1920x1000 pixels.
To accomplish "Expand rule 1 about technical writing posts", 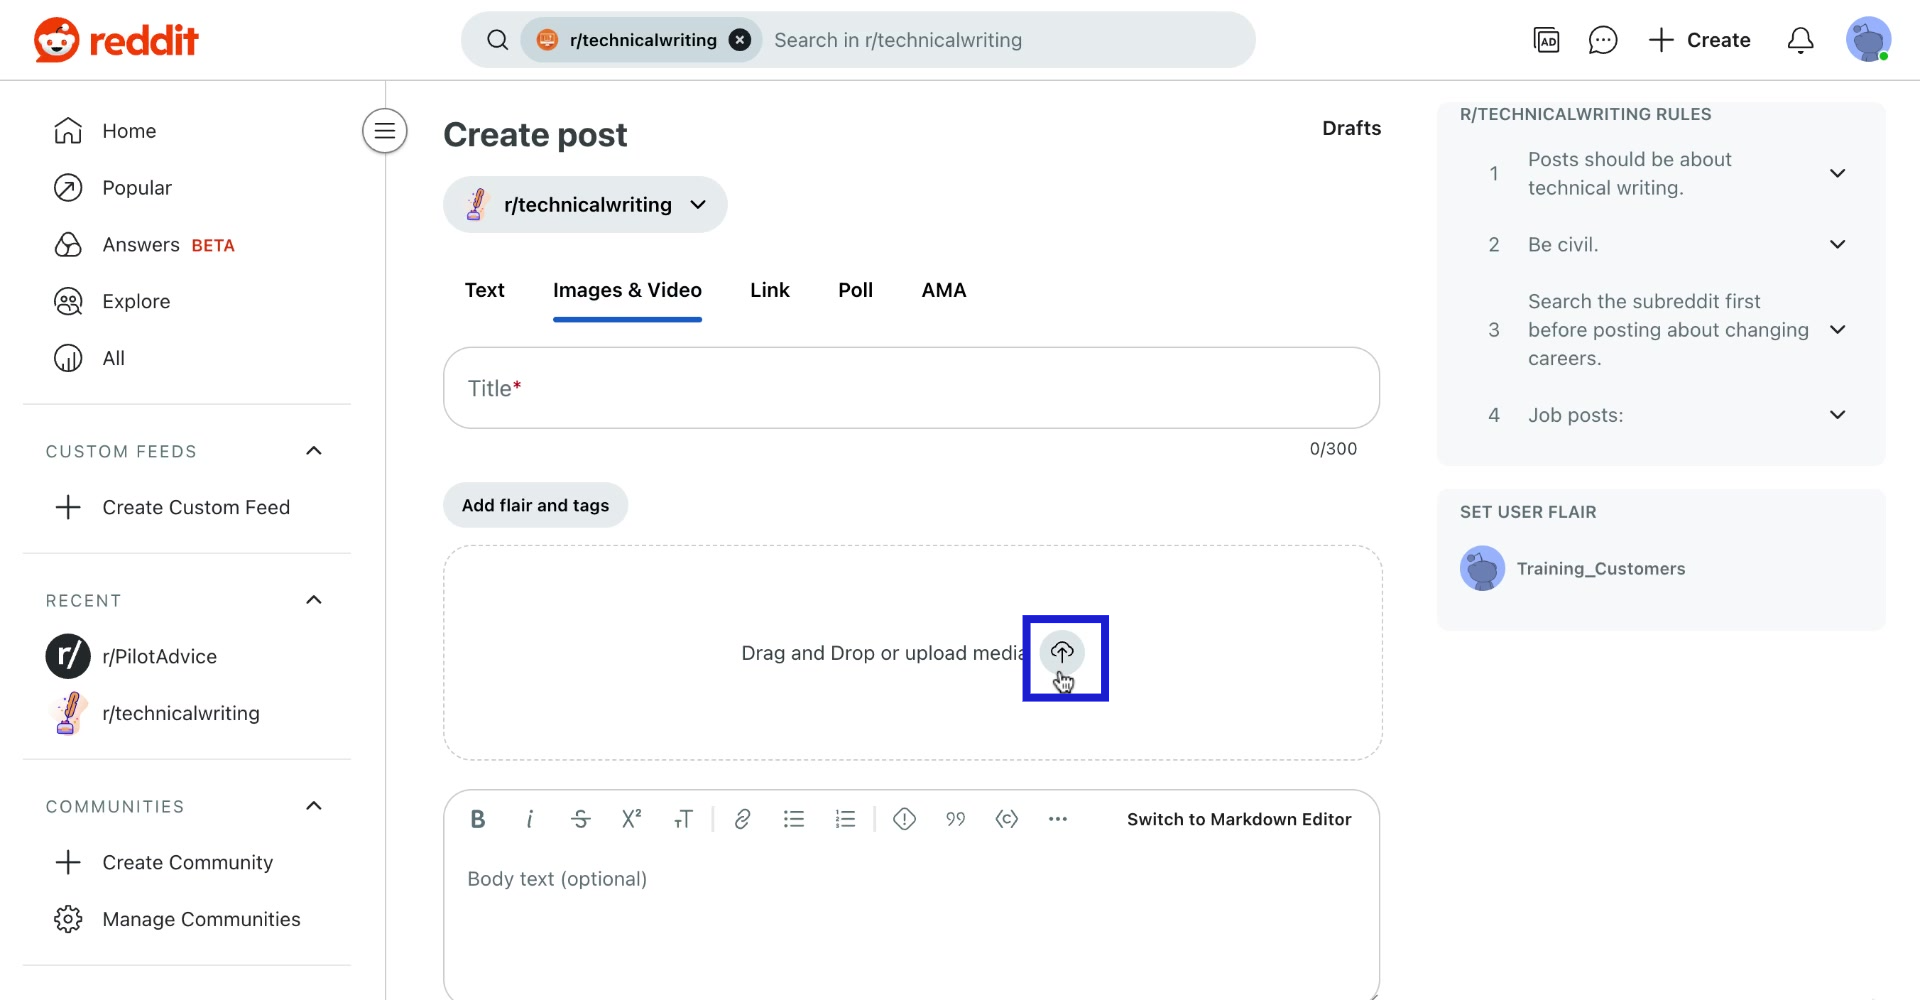I will (1838, 173).
